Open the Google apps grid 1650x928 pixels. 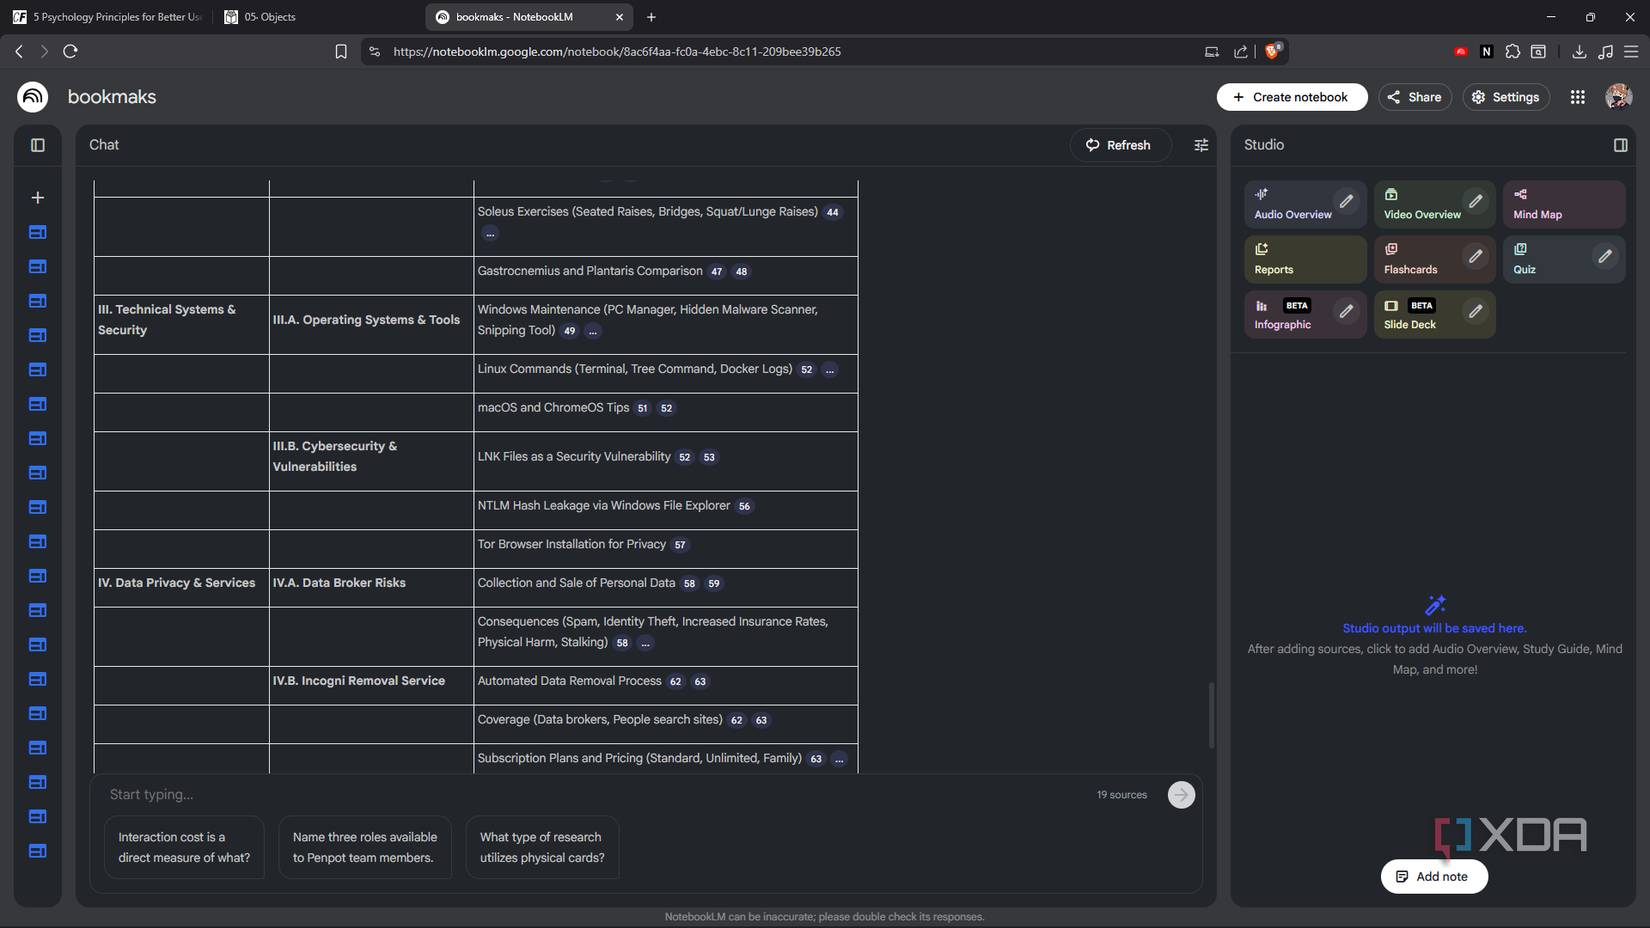pos(1577,96)
